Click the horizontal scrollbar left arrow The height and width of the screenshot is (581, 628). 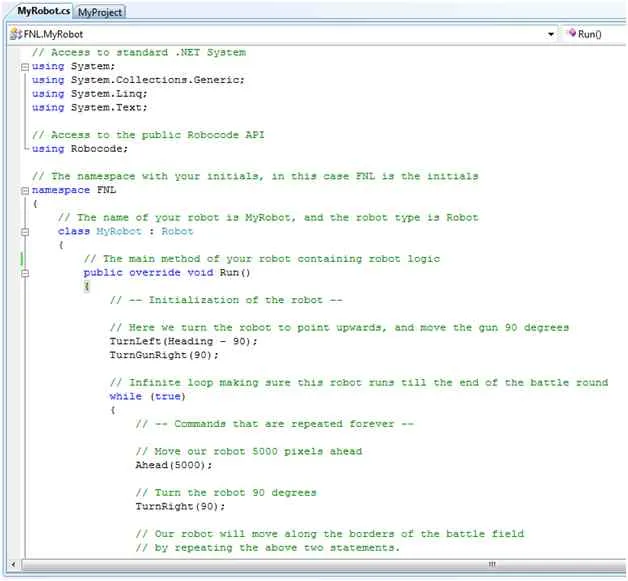[13, 565]
